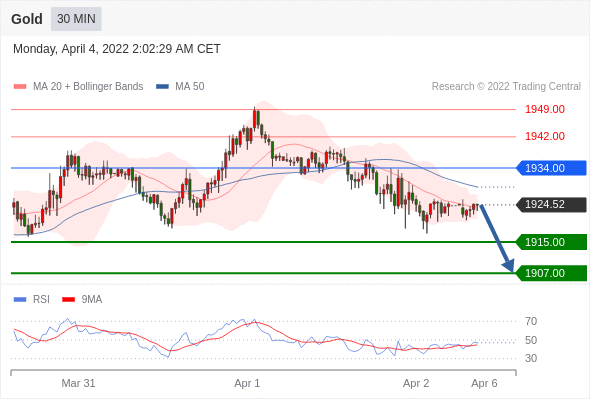Toggle the RSI legend entry
Screen dimensions: 590x400
pos(32,300)
